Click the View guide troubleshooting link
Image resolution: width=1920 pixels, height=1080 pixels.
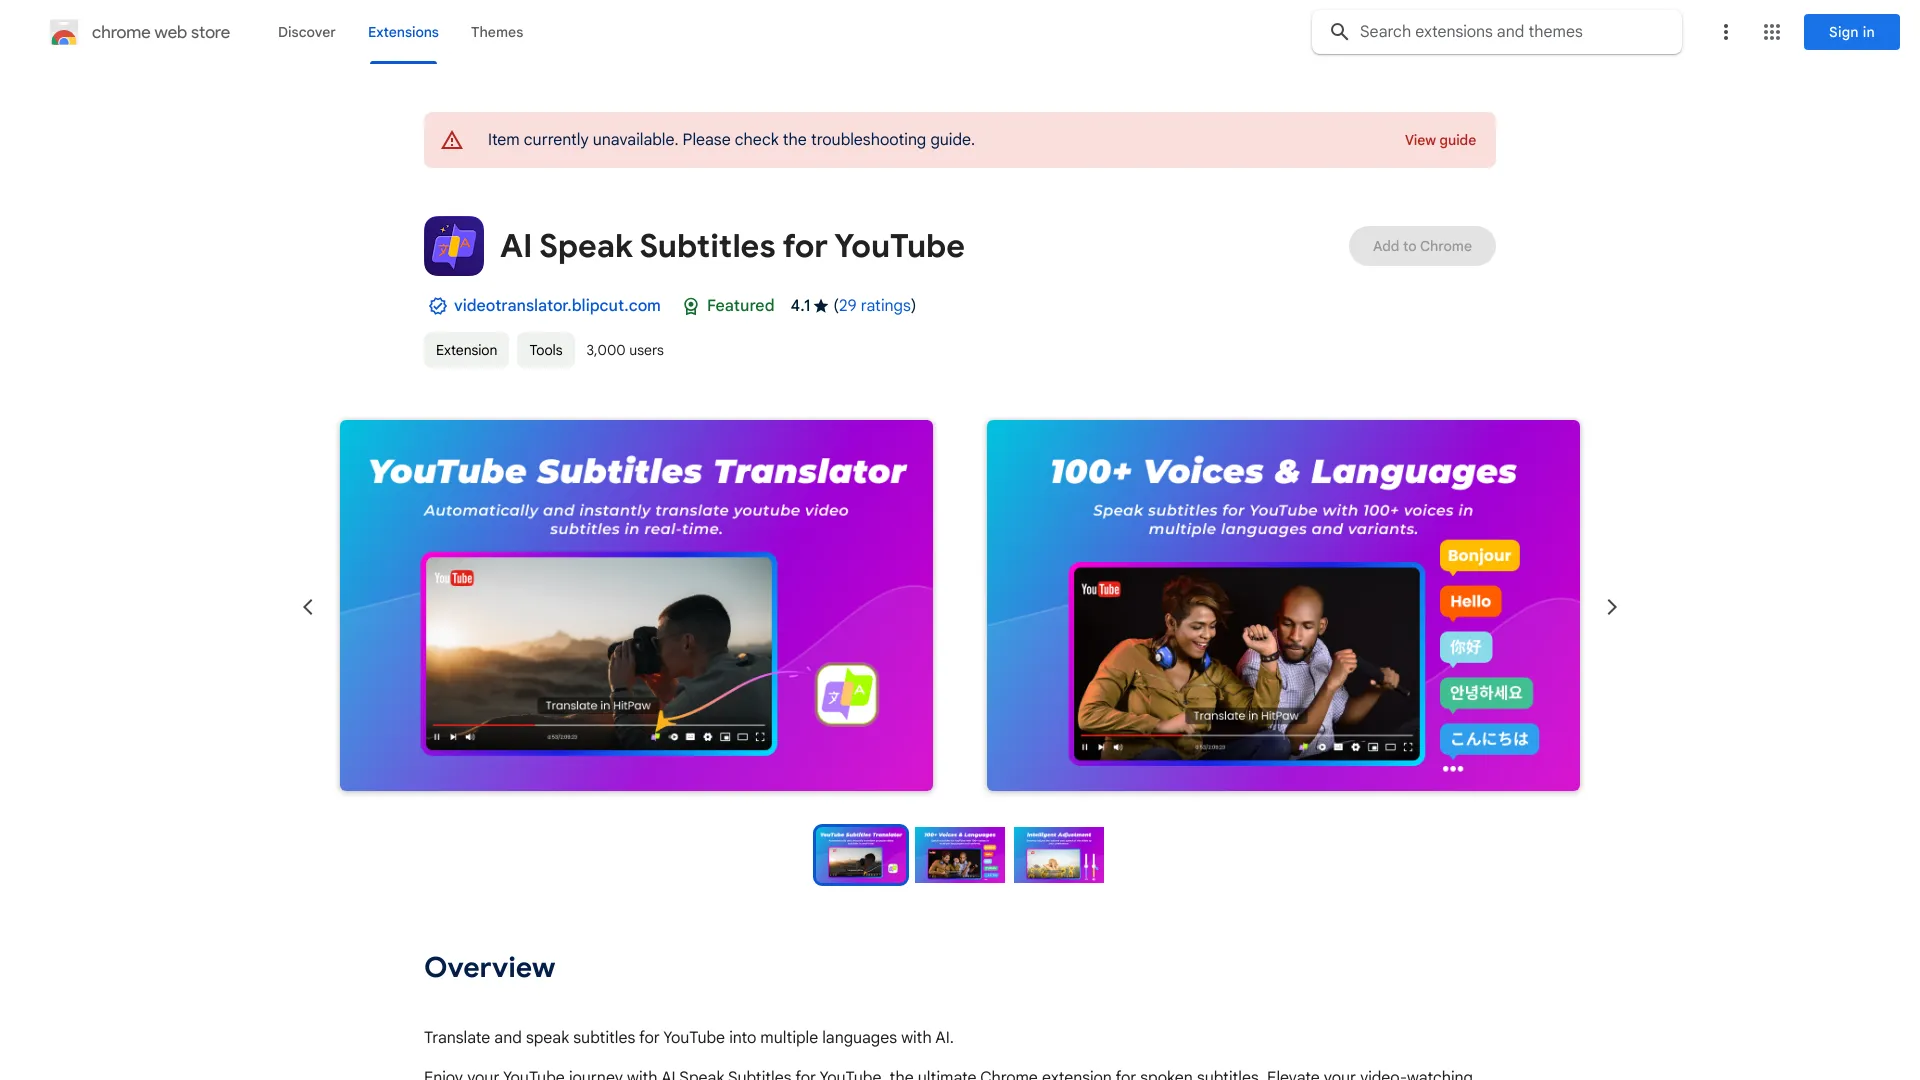point(1440,140)
